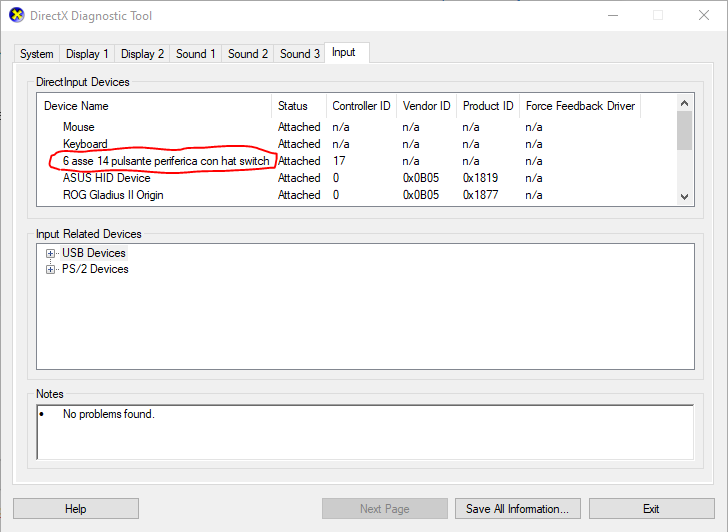Expand the USB Devices tree node
The height and width of the screenshot is (532, 728).
[50, 253]
